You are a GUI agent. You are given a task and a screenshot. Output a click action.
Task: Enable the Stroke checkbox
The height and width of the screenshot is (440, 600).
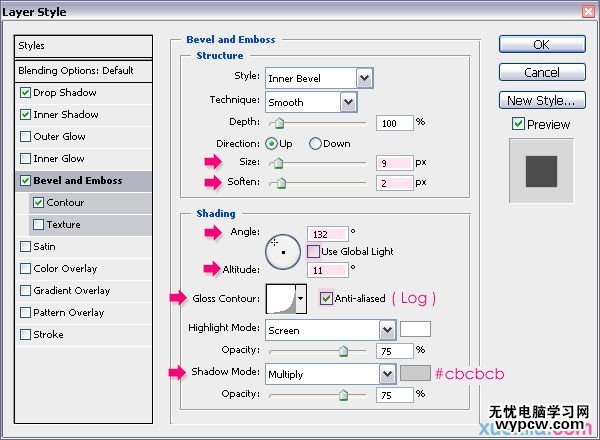tap(25, 335)
